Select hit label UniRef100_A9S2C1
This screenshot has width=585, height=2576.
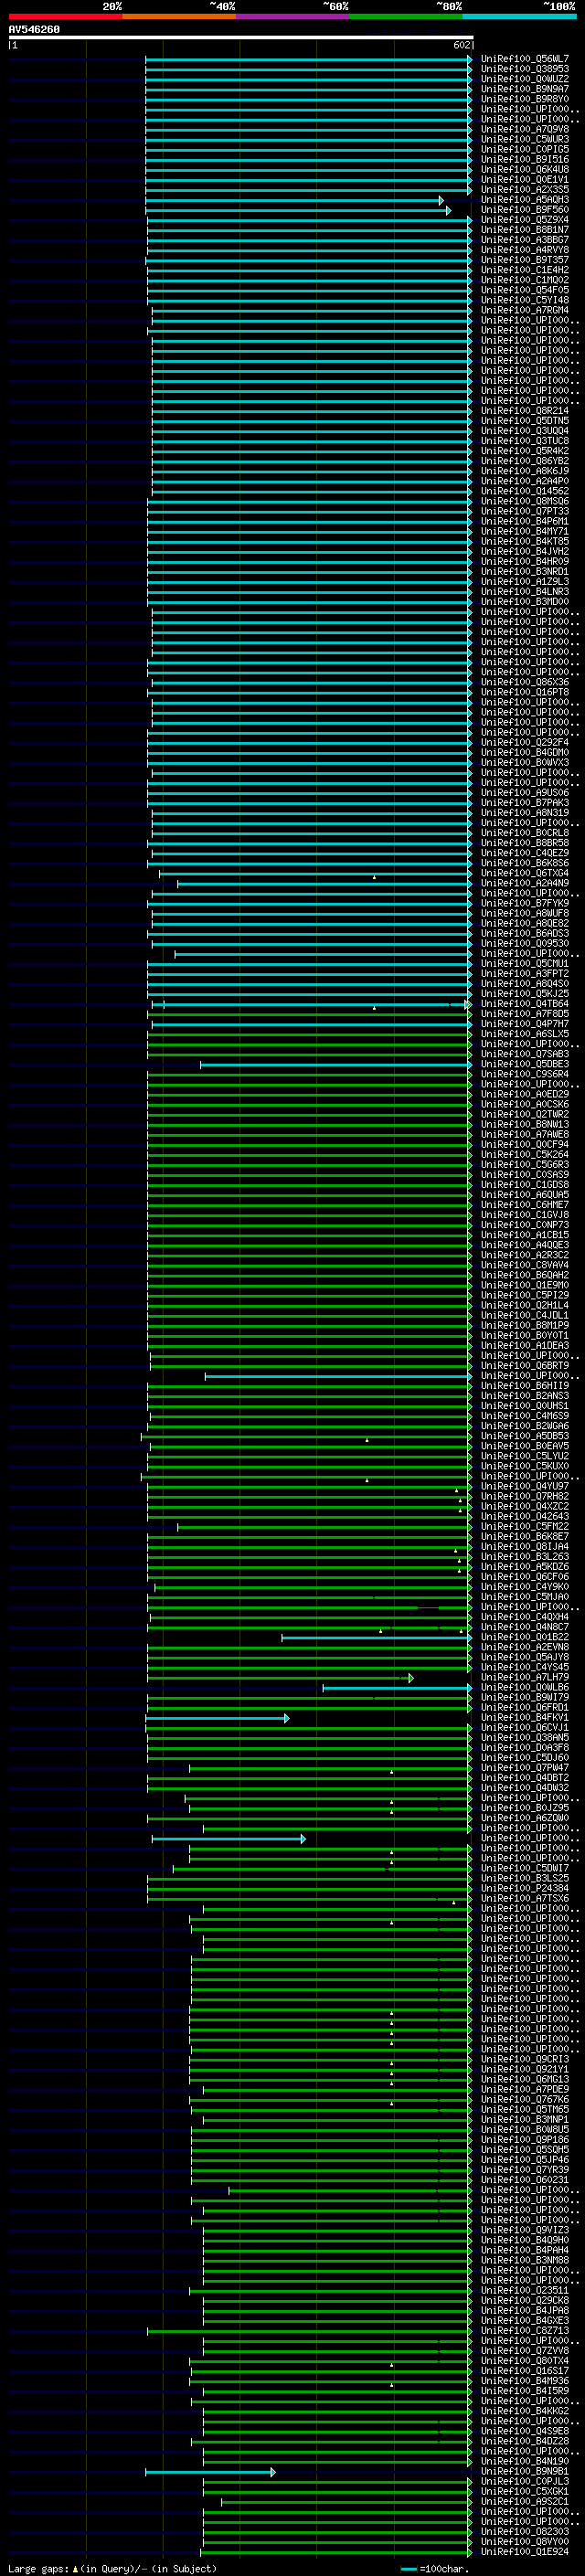point(524,2502)
